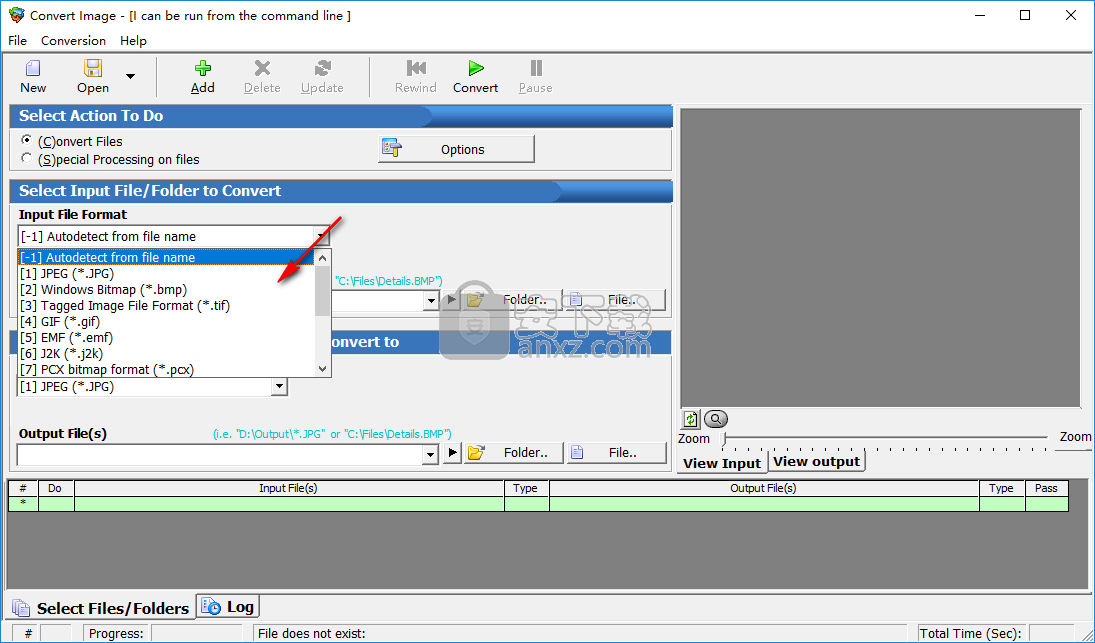Open the output format JPEG dropdown
Image resolution: width=1095 pixels, height=643 pixels.
point(279,387)
